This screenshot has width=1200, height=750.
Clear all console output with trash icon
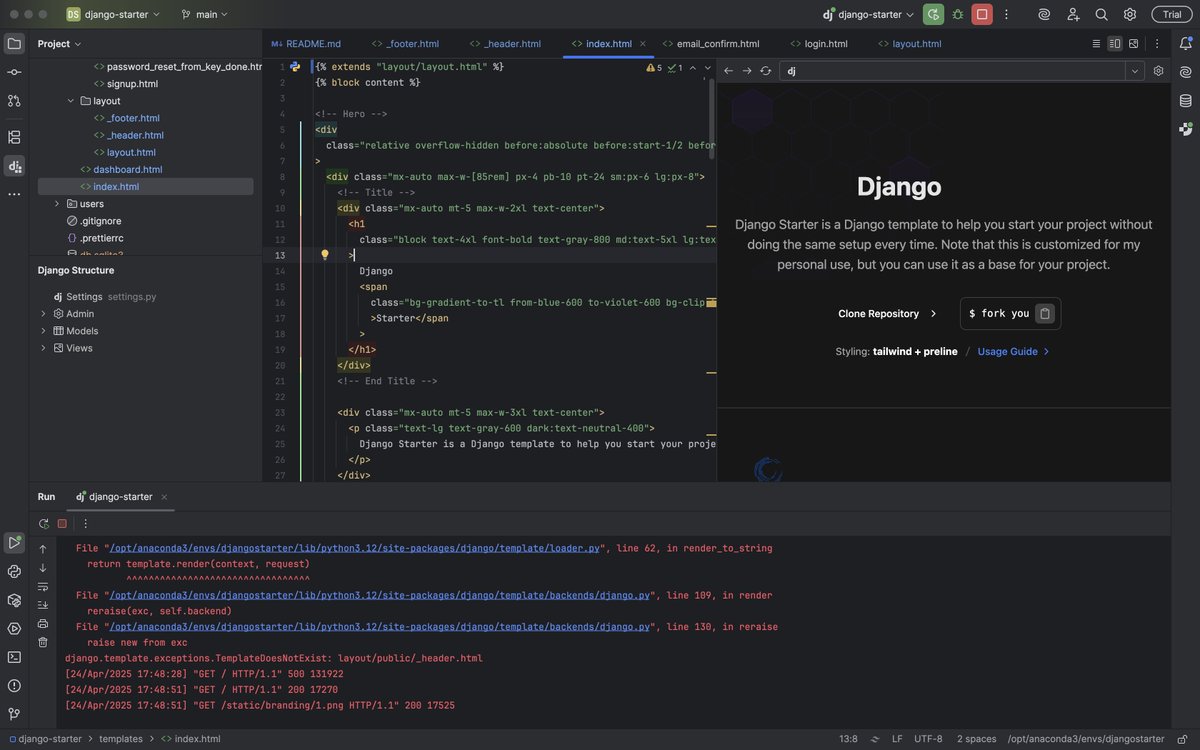point(42,642)
